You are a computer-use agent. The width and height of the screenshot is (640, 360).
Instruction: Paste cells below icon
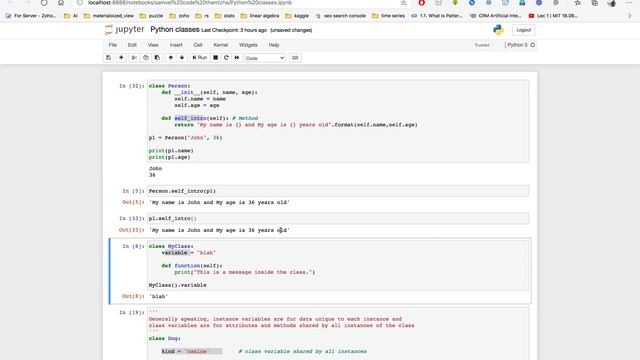[157, 58]
